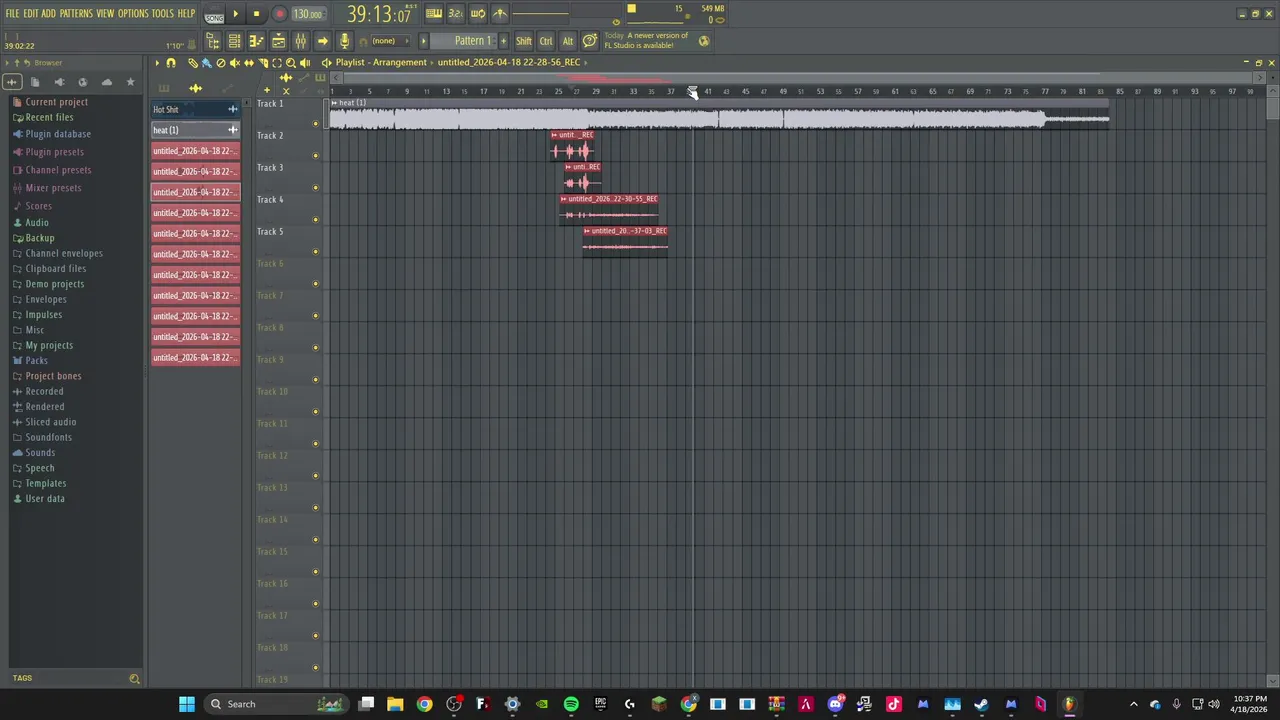
Task: Mute Track 6 using its yellow dot
Action: (x=316, y=284)
